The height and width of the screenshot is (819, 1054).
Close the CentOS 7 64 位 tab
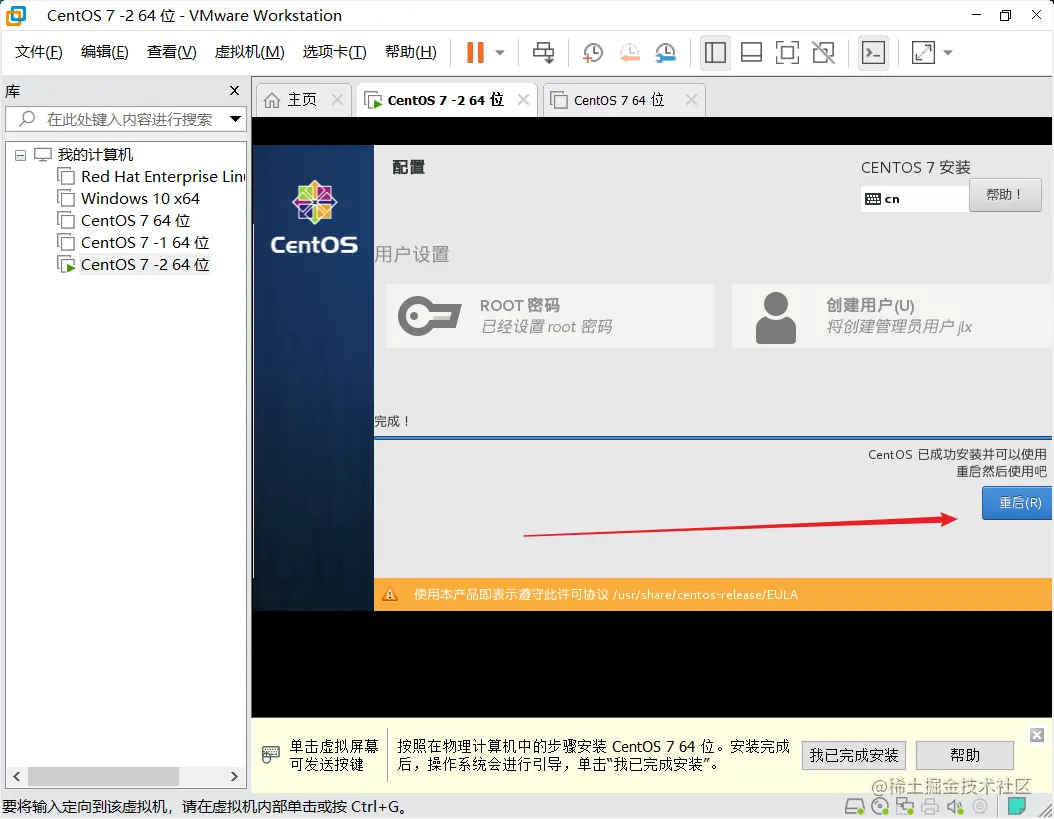691,100
